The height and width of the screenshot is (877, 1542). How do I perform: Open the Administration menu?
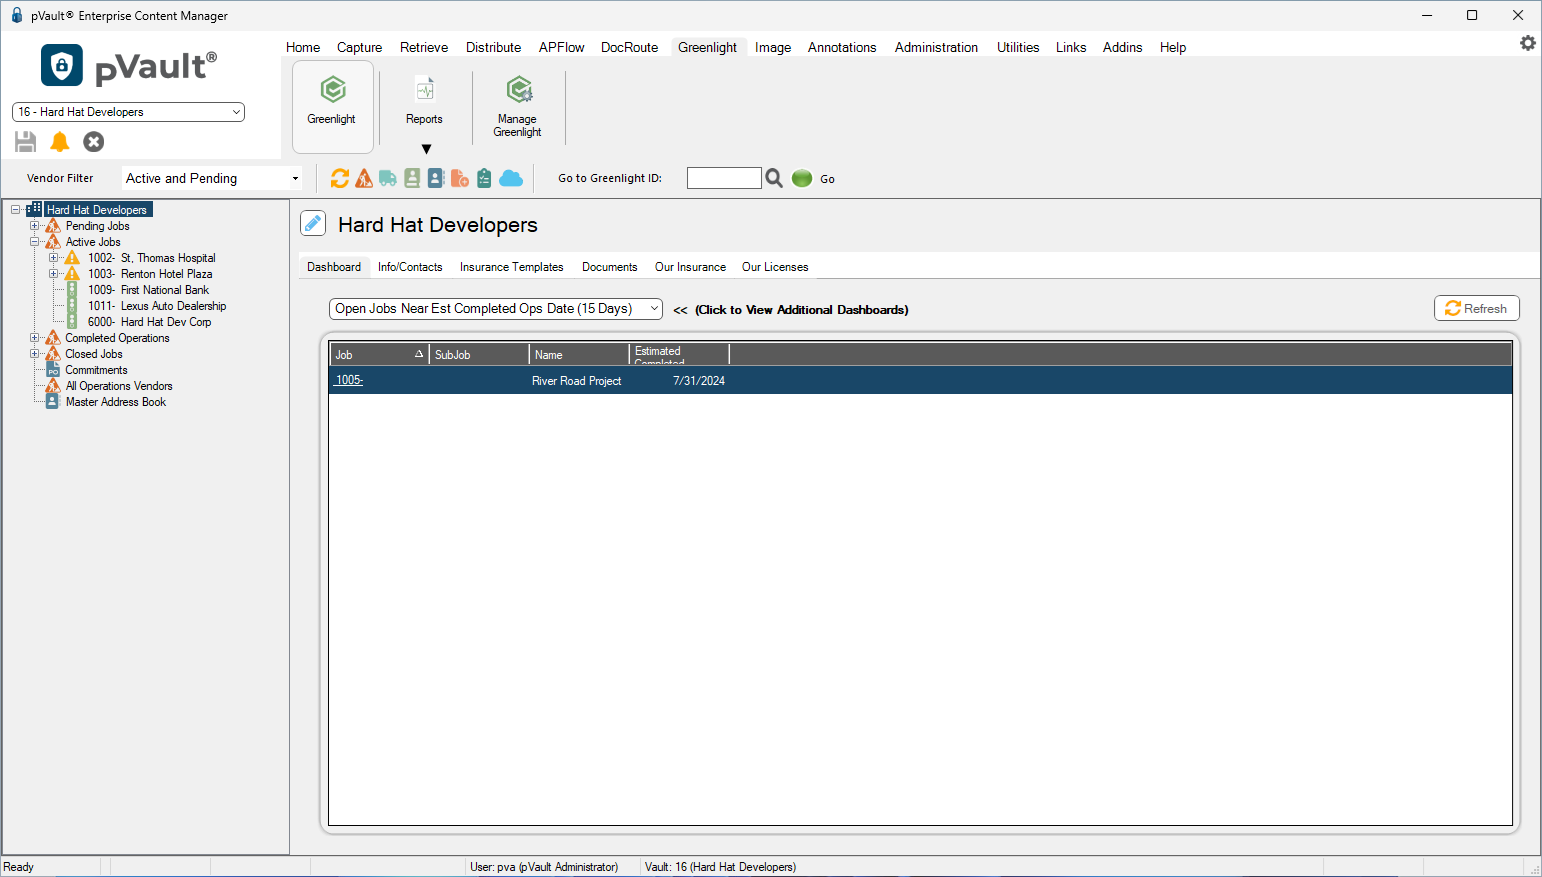point(936,47)
